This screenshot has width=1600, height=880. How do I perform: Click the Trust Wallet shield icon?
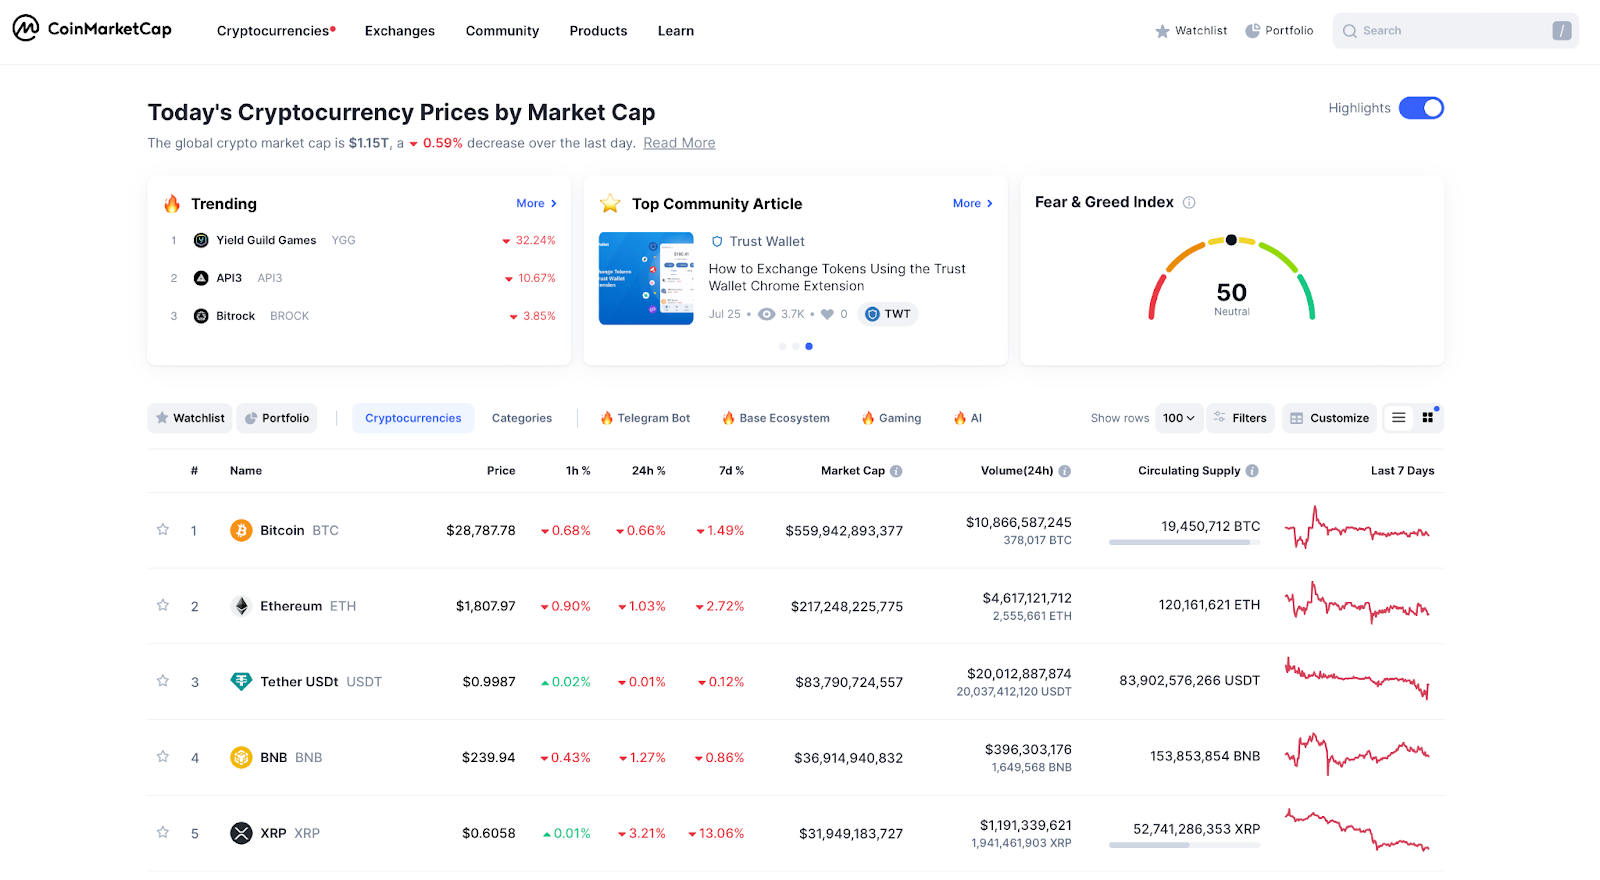[717, 241]
